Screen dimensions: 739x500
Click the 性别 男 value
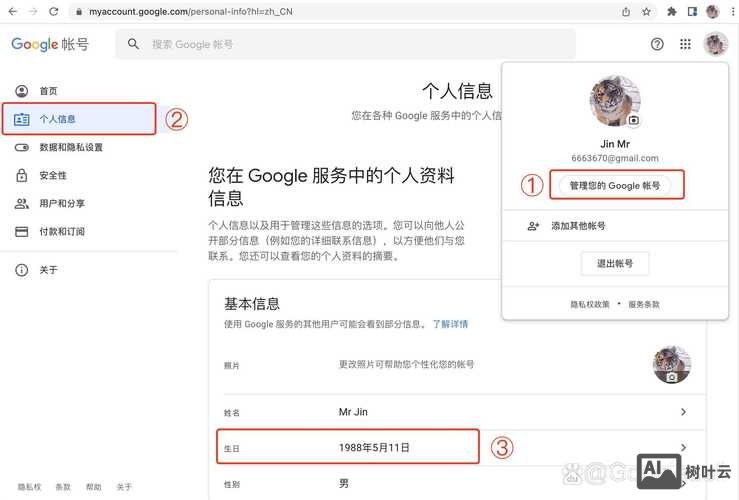click(x=344, y=484)
